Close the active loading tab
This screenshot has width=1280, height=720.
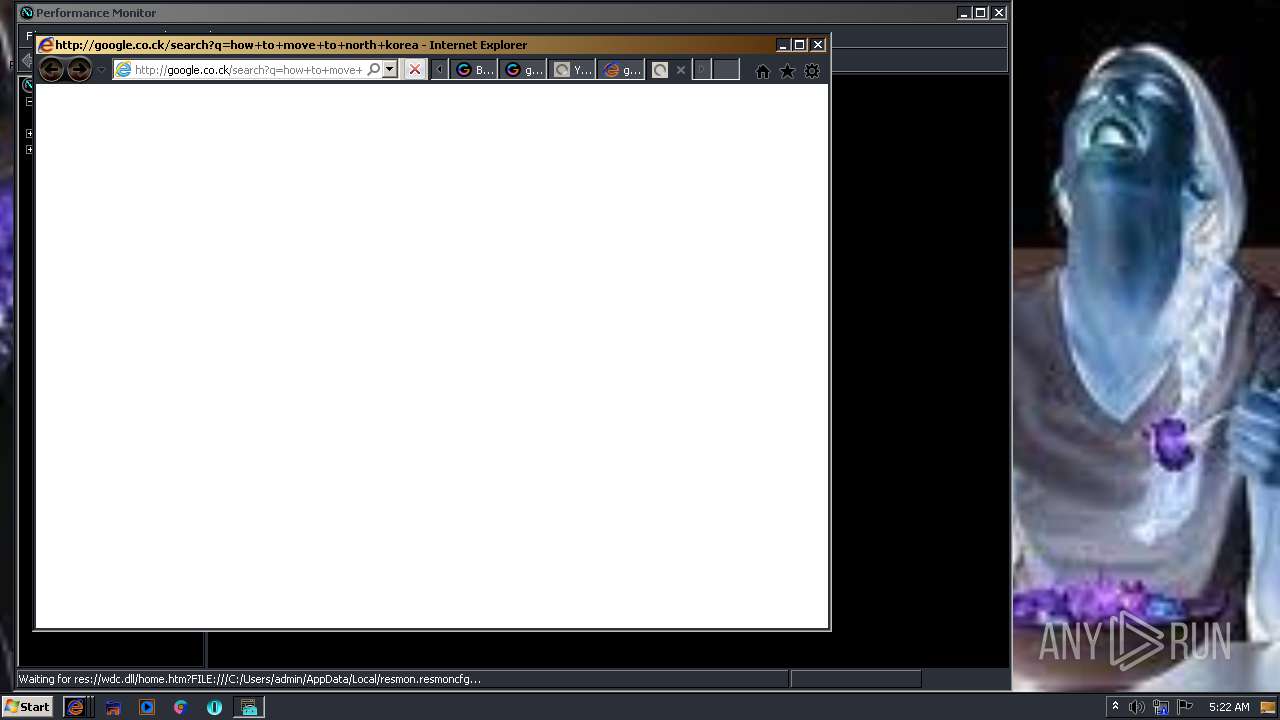pyautogui.click(x=681, y=70)
